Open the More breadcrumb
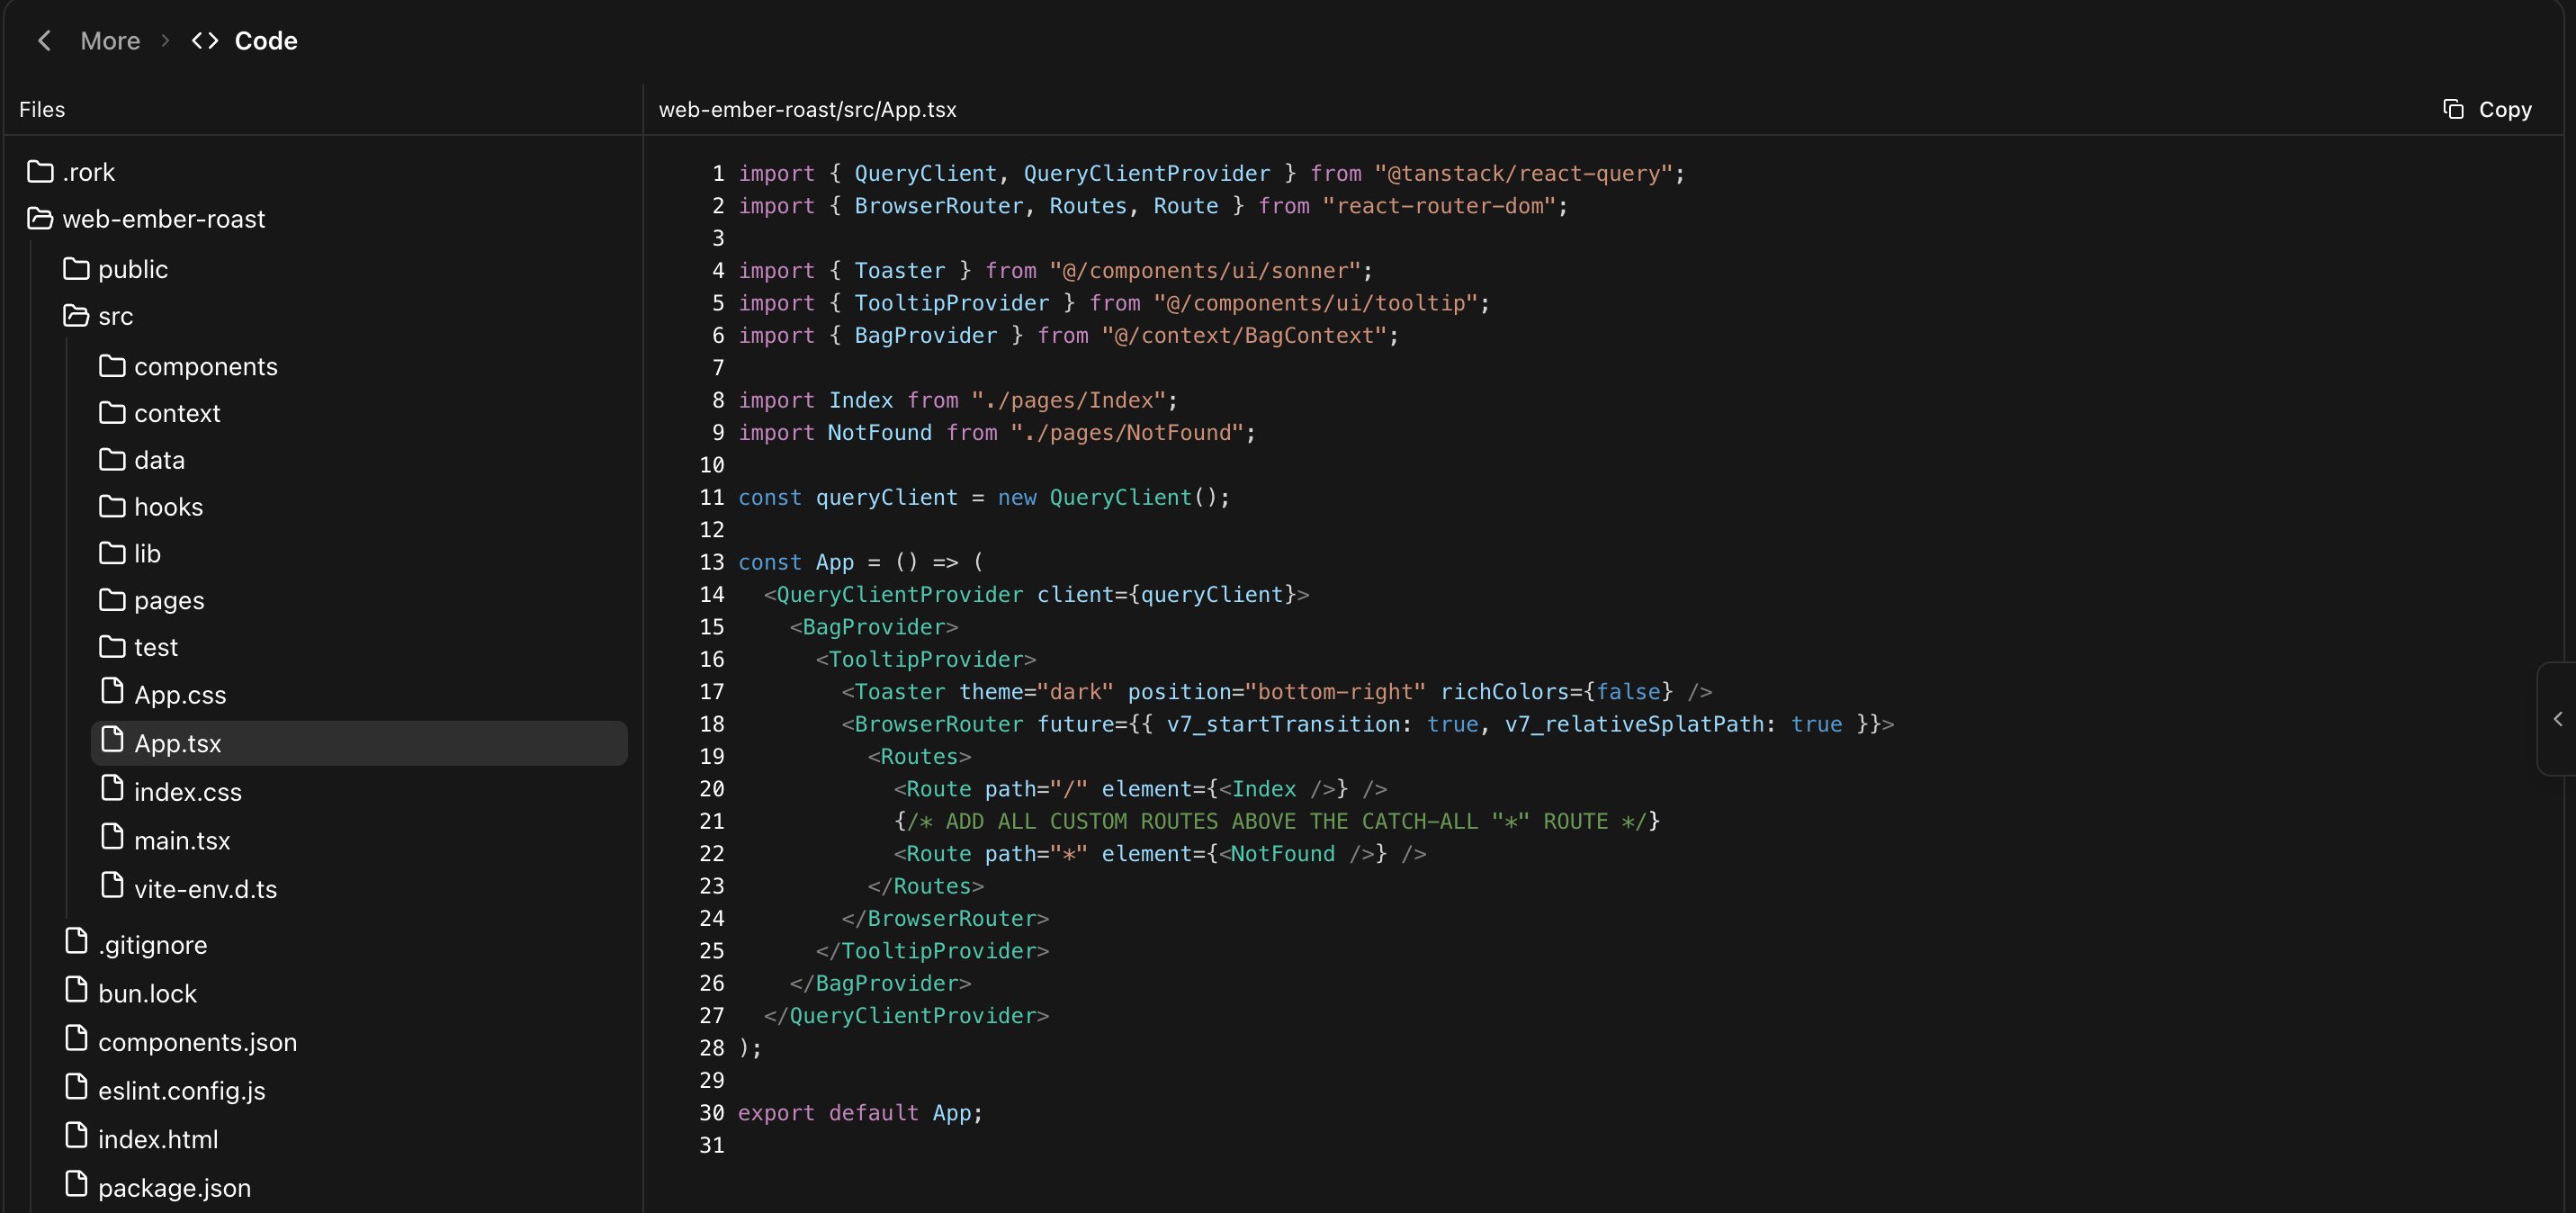The image size is (2576, 1213). click(x=110, y=41)
